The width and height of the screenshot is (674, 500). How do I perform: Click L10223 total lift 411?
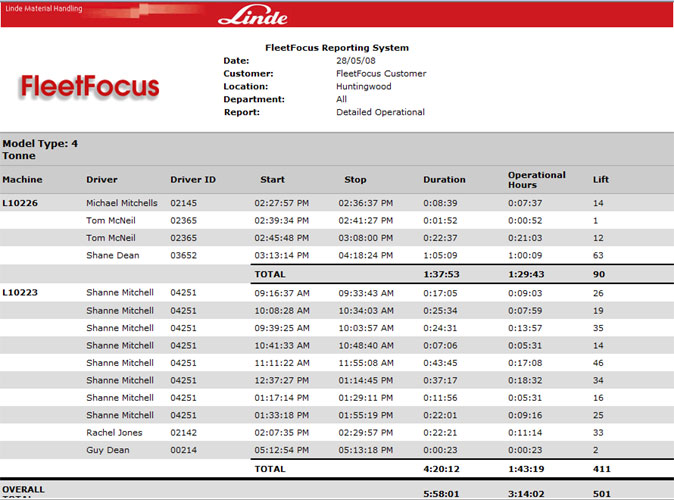(x=601, y=469)
